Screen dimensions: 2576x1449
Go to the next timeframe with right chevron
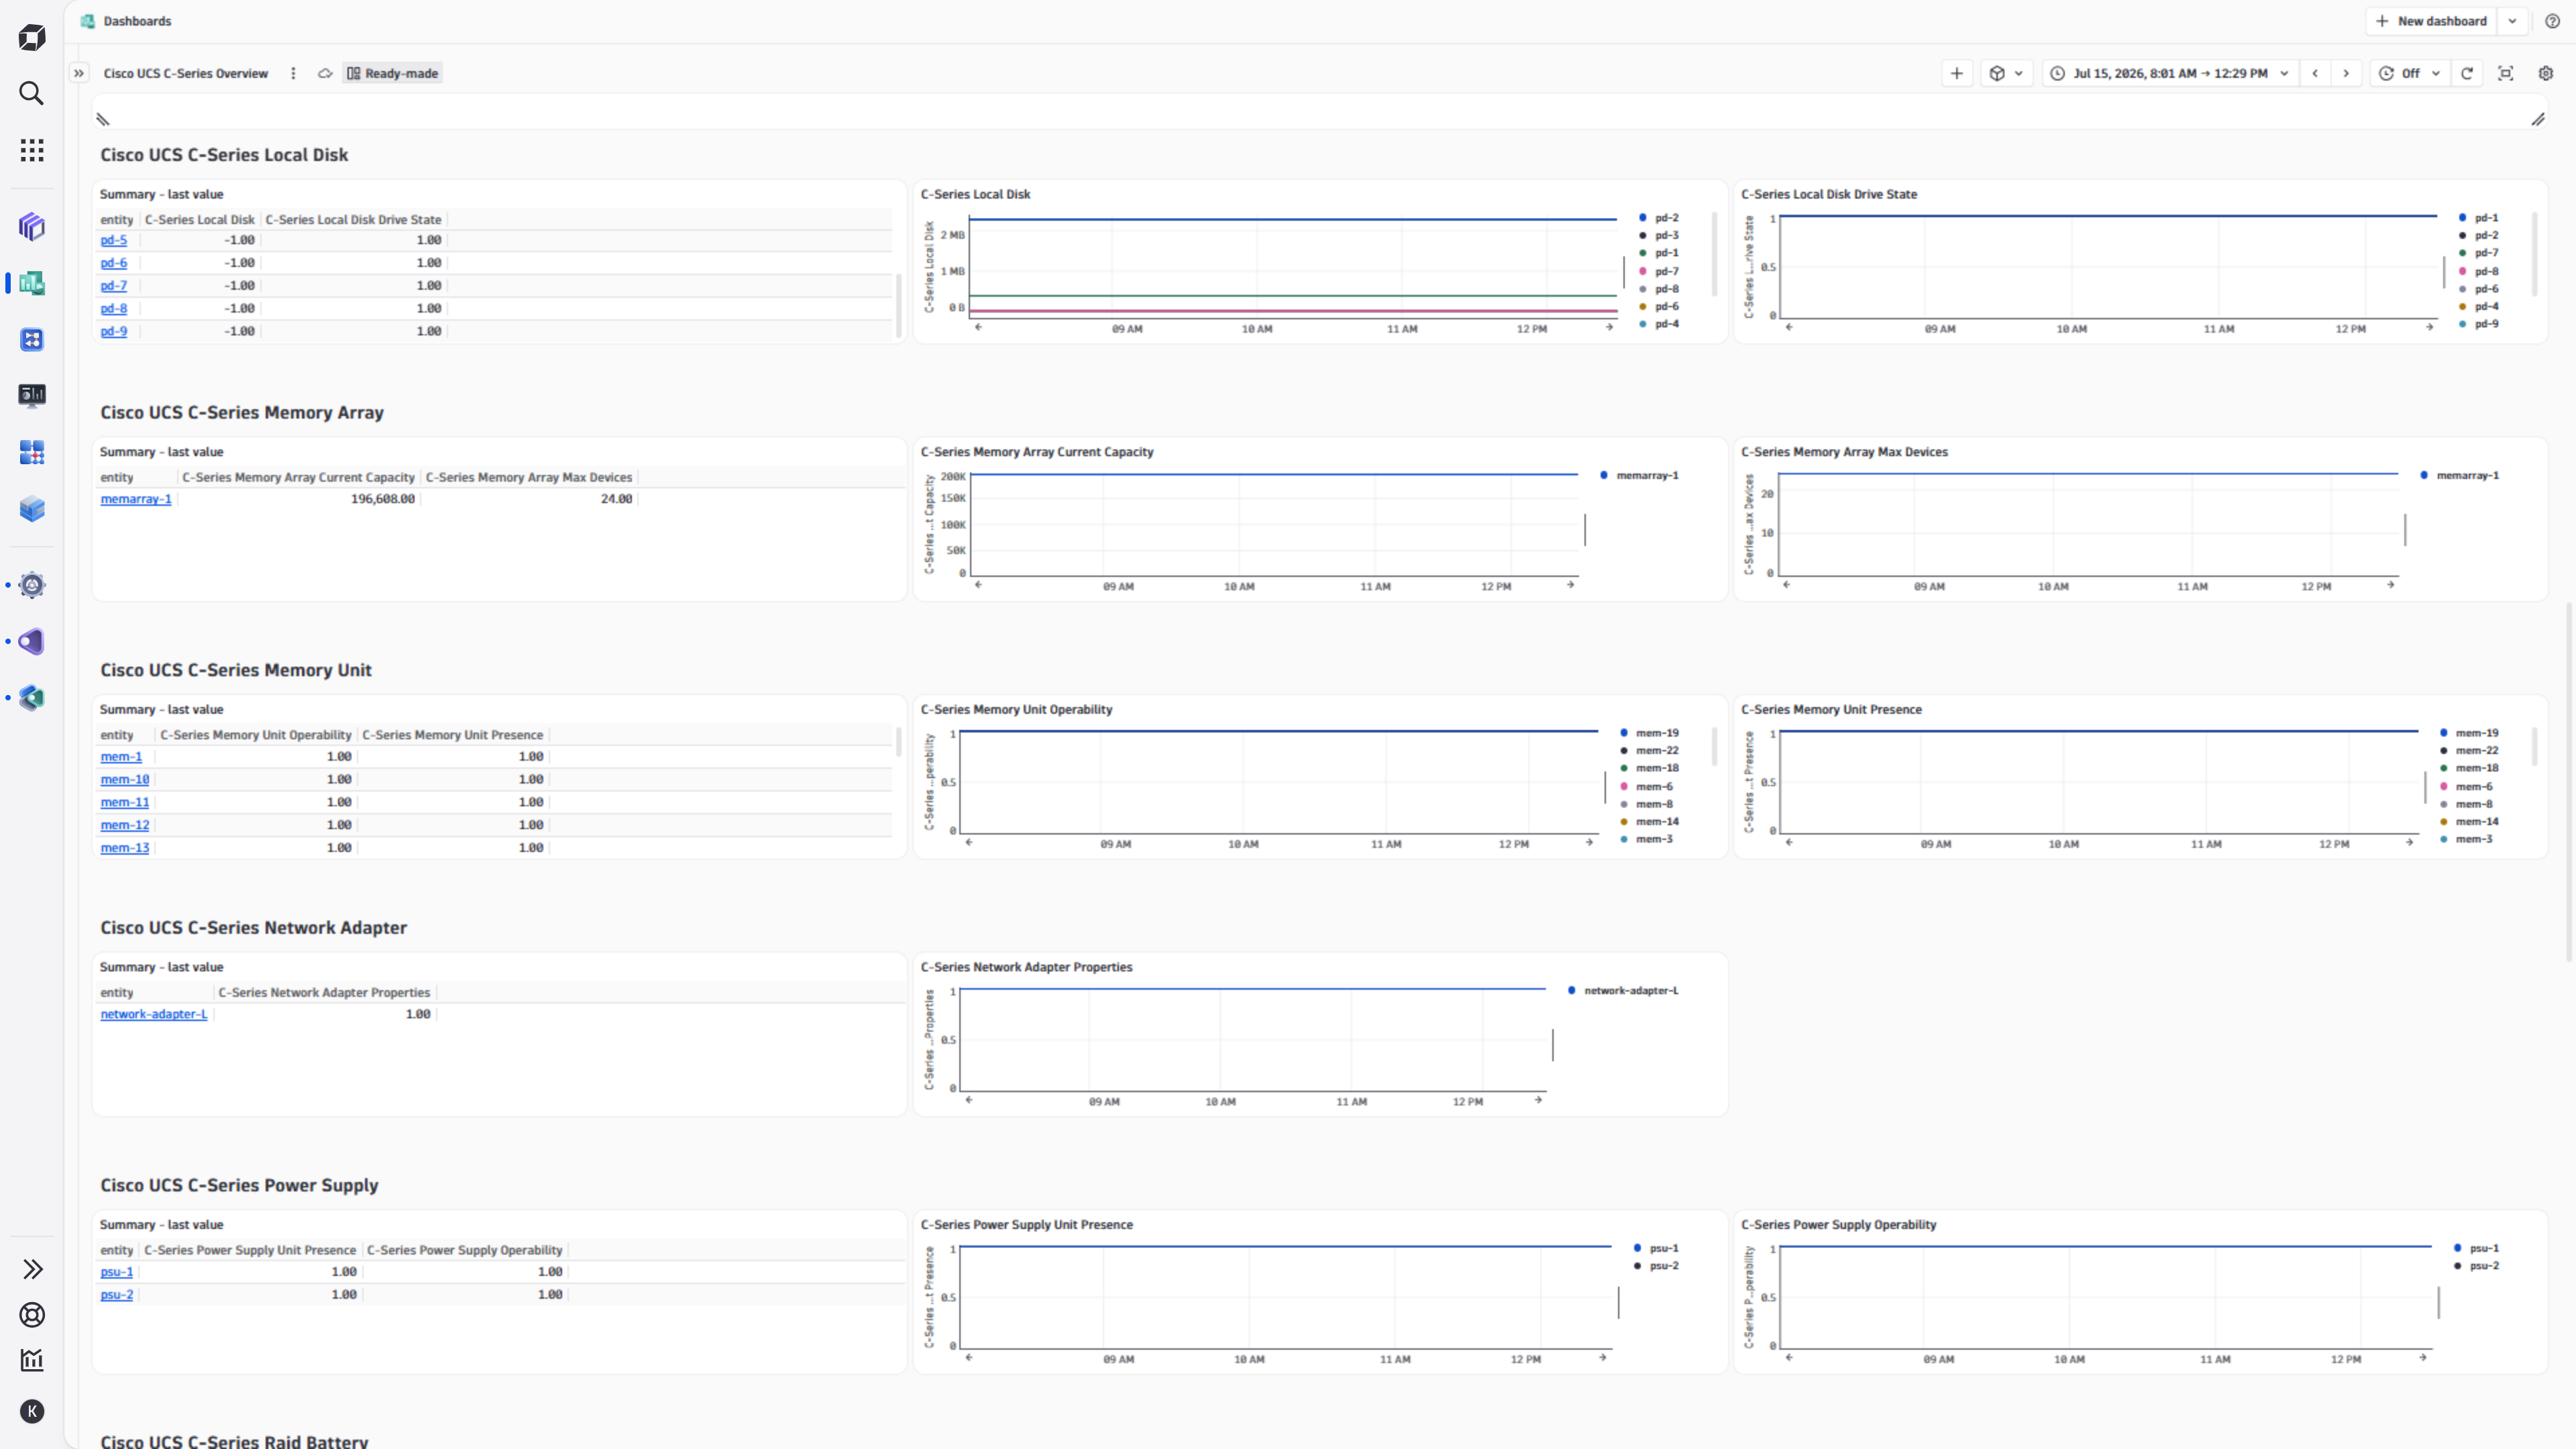click(x=2346, y=73)
